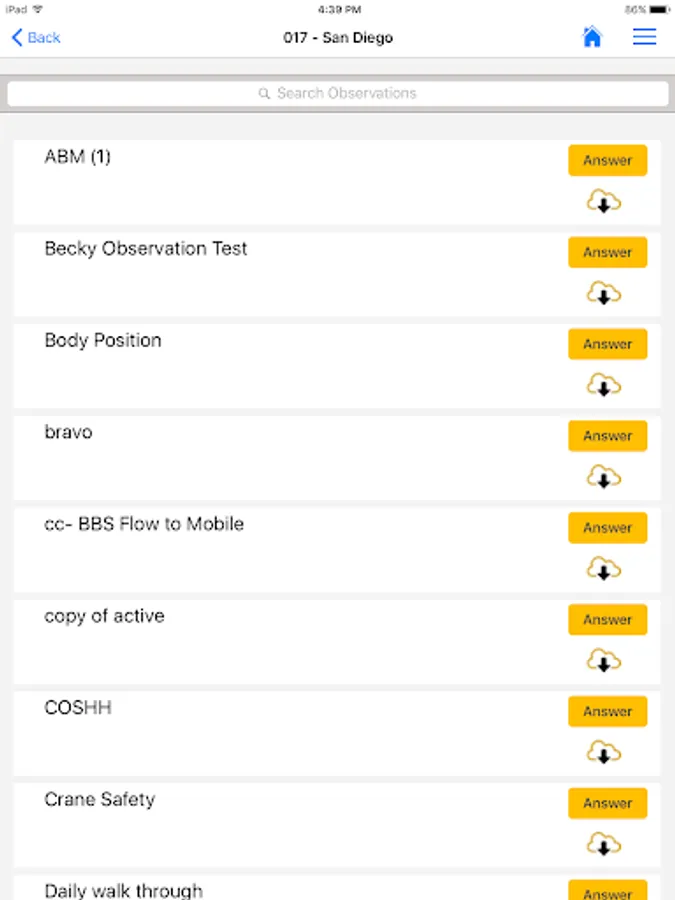Download the copy of active observation
Viewport: 675px width, 900px height.
pyautogui.click(x=603, y=662)
